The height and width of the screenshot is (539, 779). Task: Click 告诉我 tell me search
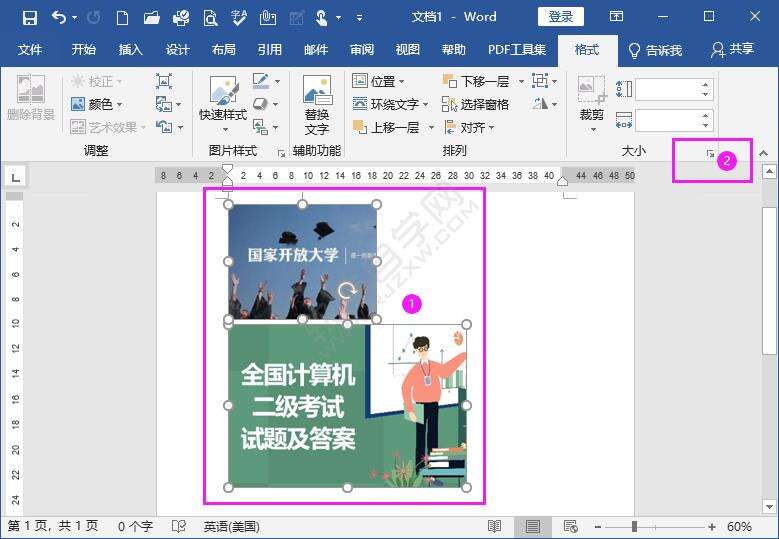coord(655,50)
